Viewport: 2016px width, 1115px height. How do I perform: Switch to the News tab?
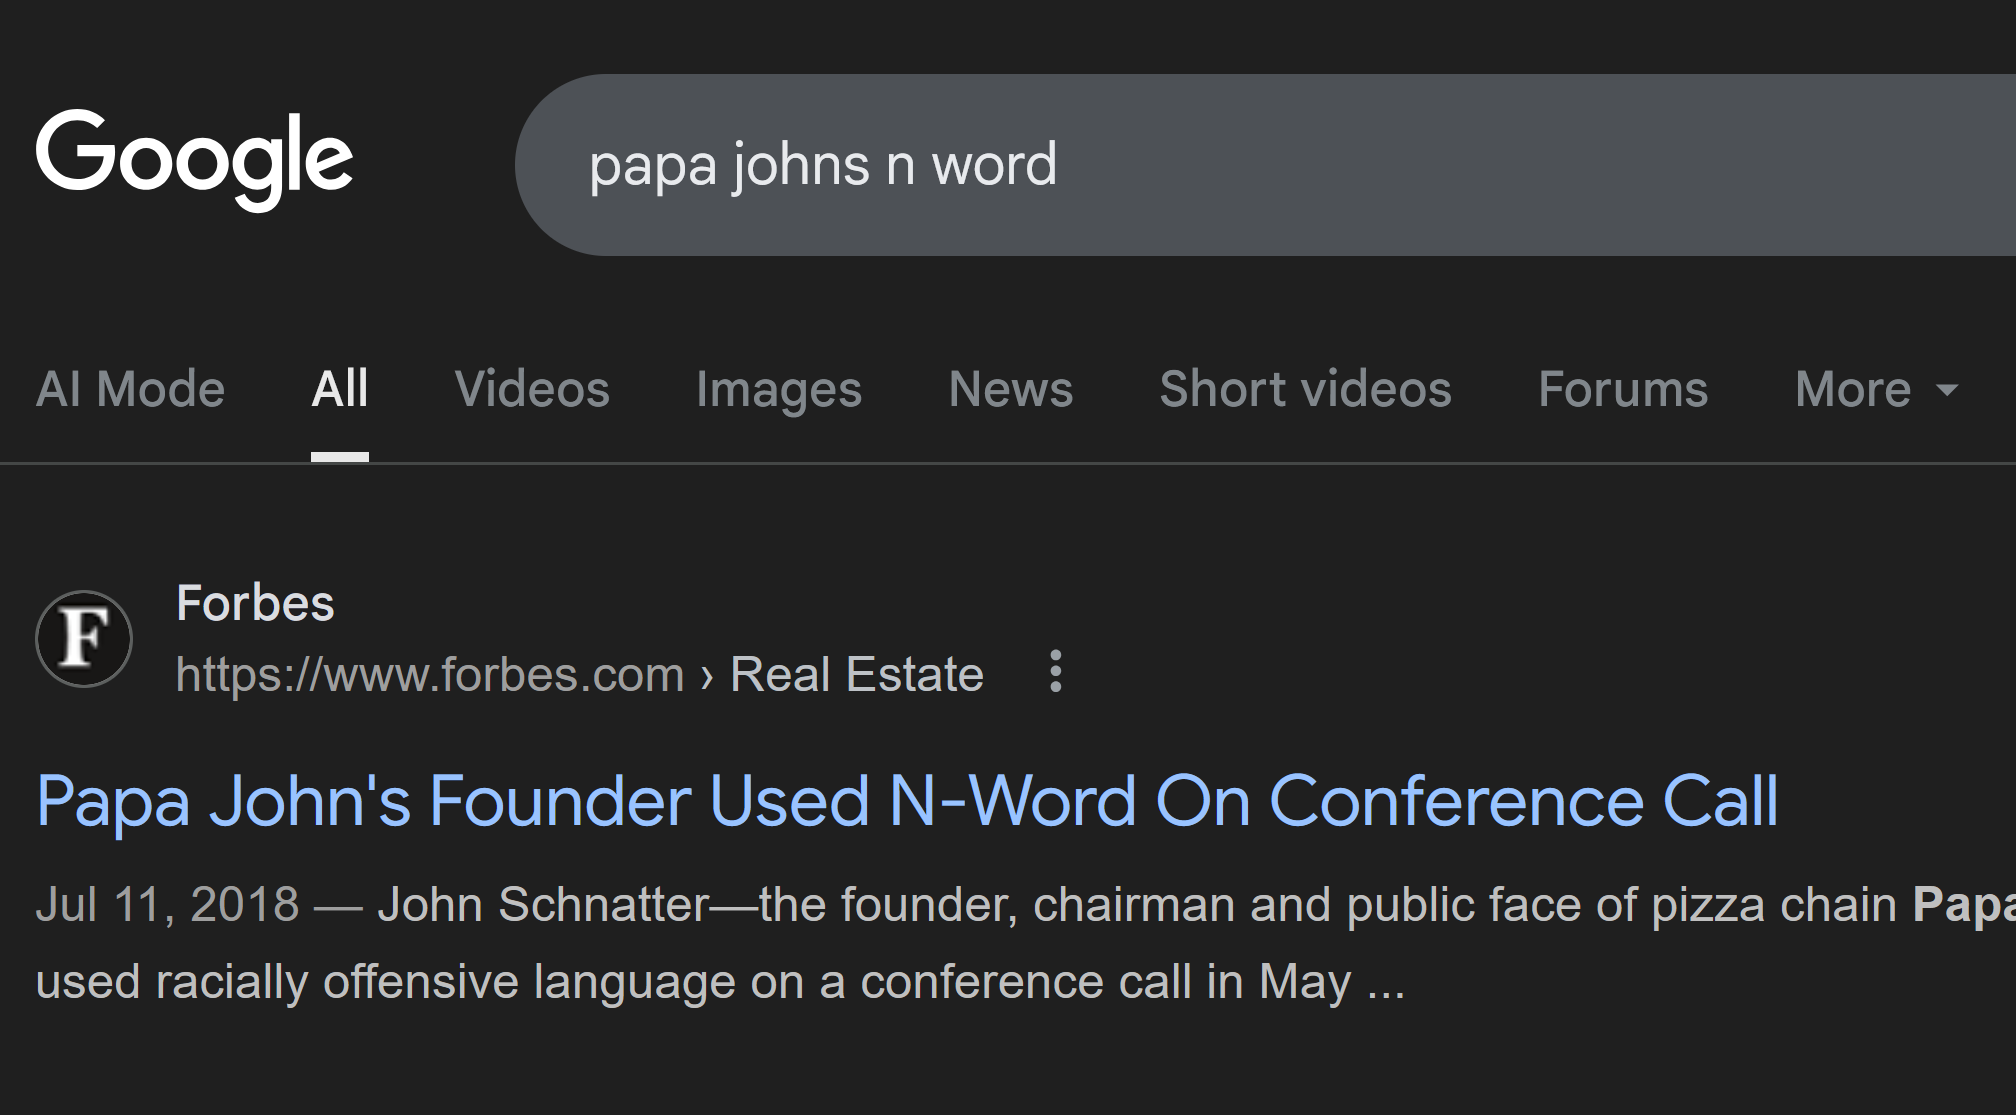click(x=1010, y=389)
